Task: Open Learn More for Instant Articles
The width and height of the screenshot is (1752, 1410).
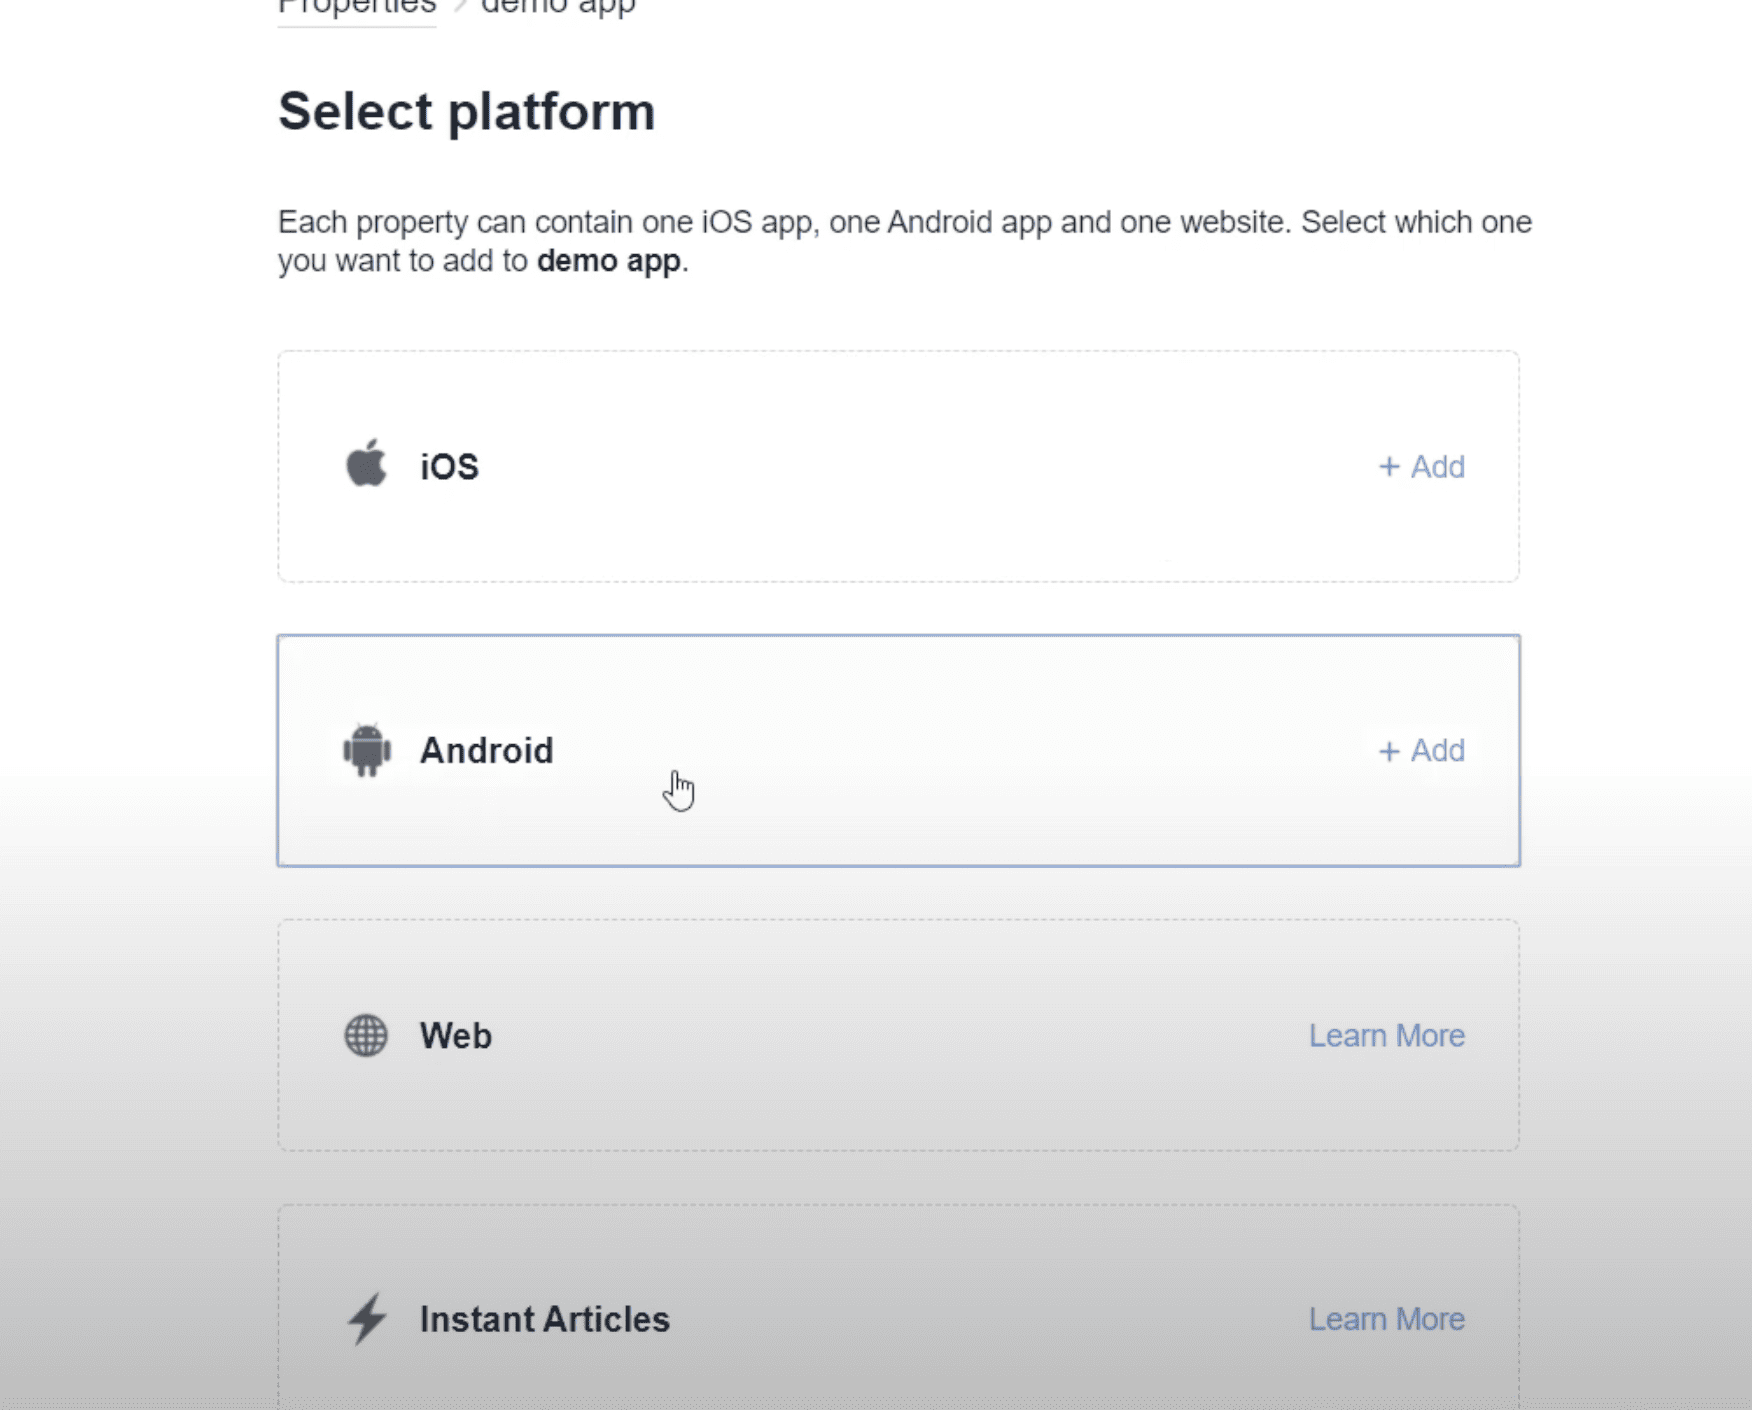Action: pos(1386,1319)
